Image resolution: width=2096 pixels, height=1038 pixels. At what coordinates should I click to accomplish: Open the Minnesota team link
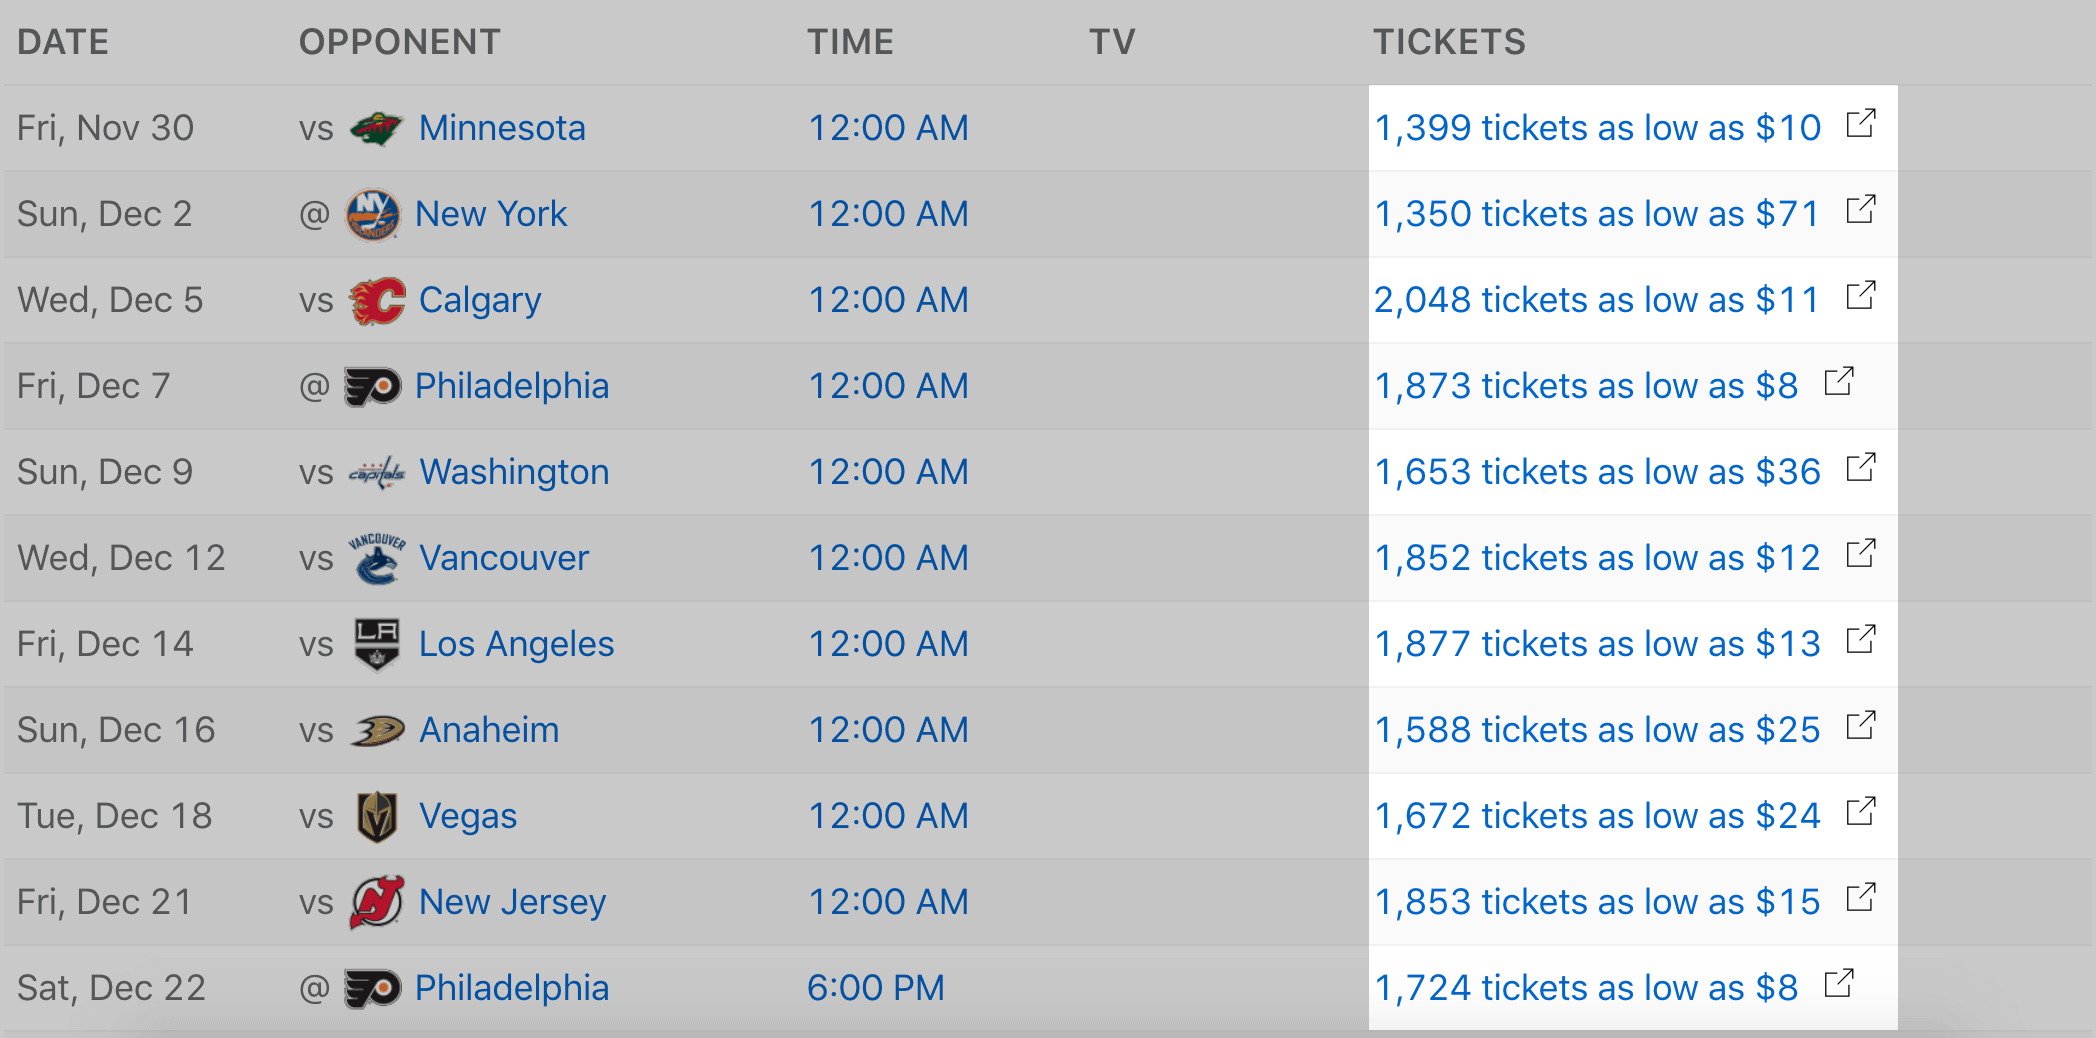pyautogui.click(x=502, y=128)
